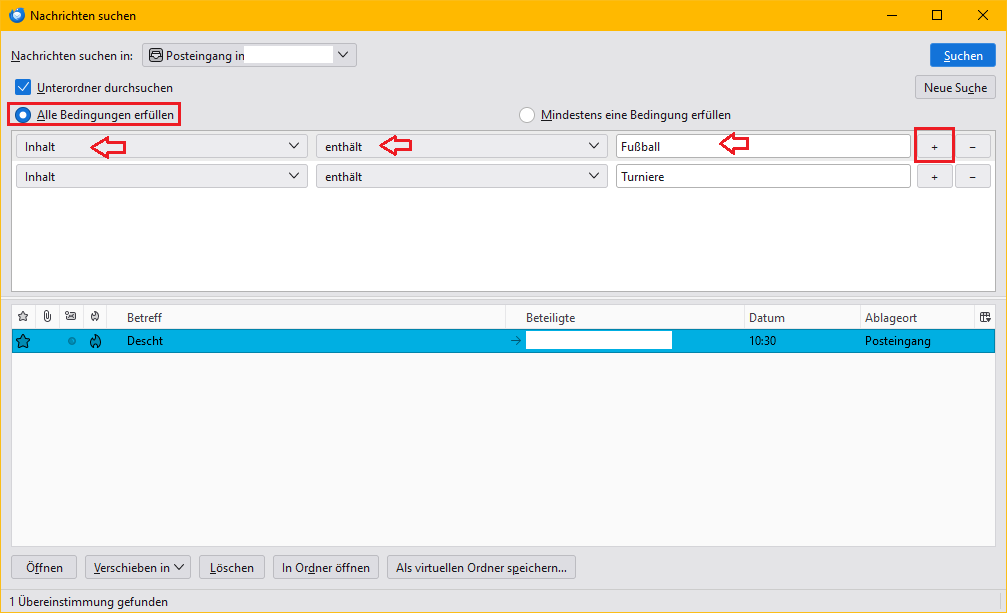The width and height of the screenshot is (1007, 613).
Task: Expand the first Inhalt field dropdown
Action: tap(161, 146)
